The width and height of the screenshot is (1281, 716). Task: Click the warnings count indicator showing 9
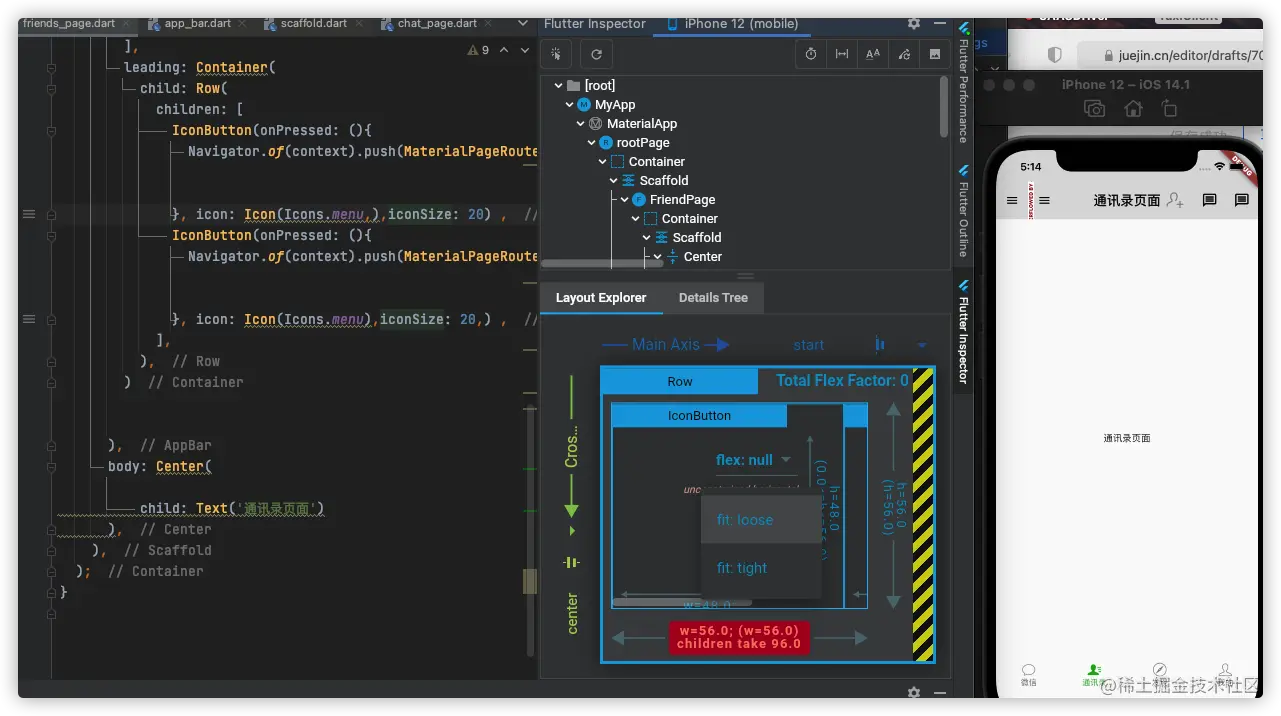479,49
